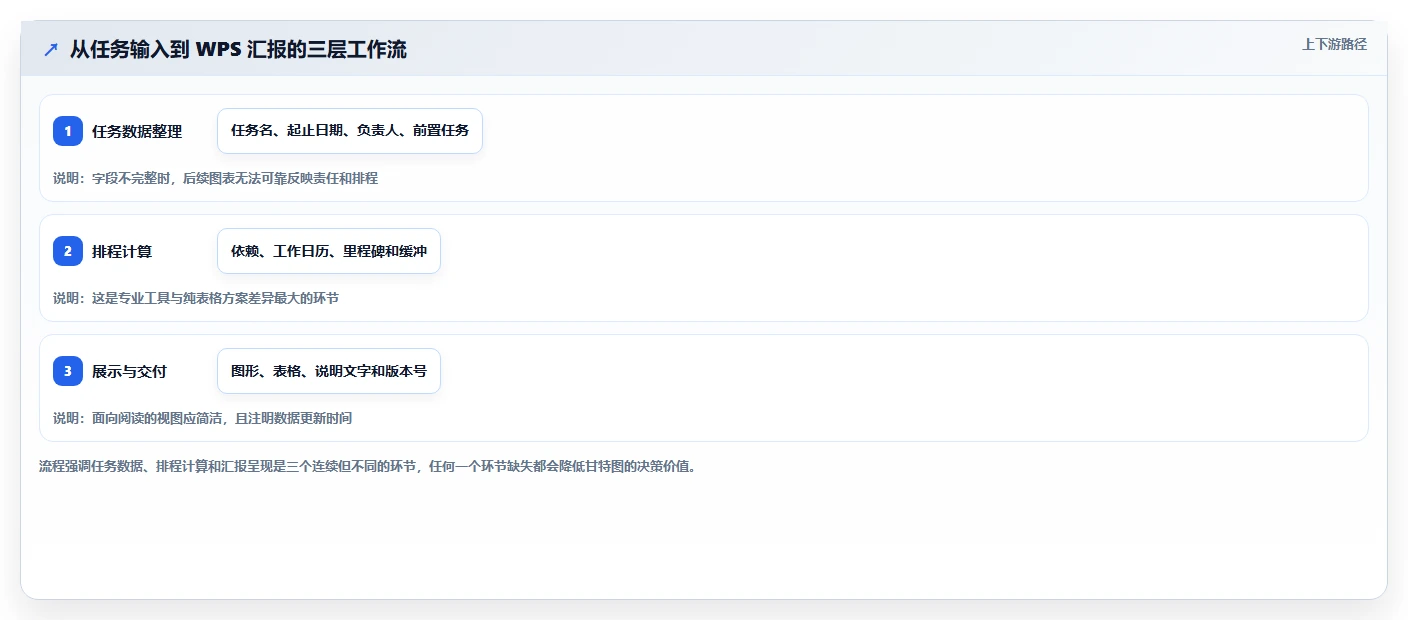Click the heading 从任务输入到 WPS 汇报的三层工作流

[x=238, y=49]
